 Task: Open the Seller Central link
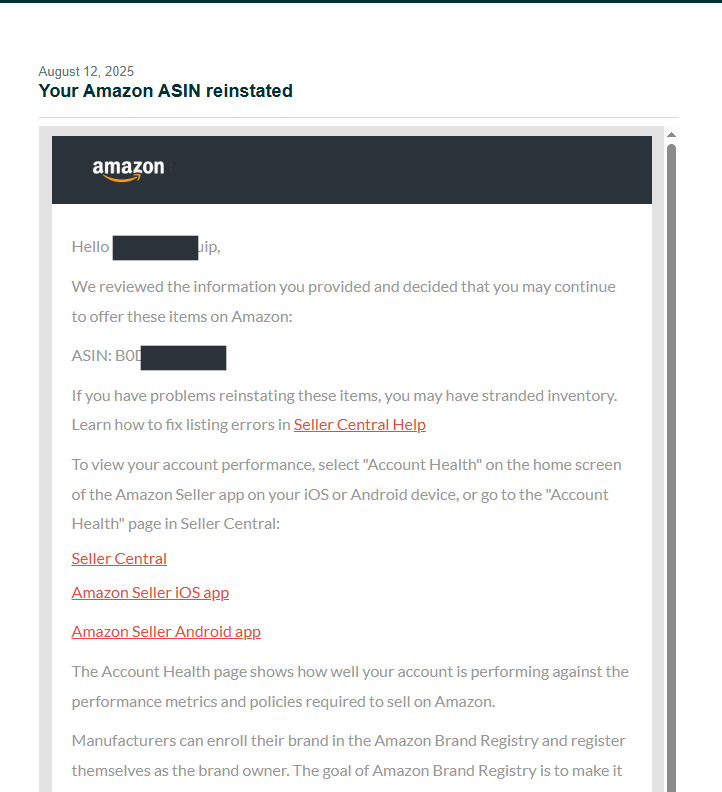coord(119,559)
